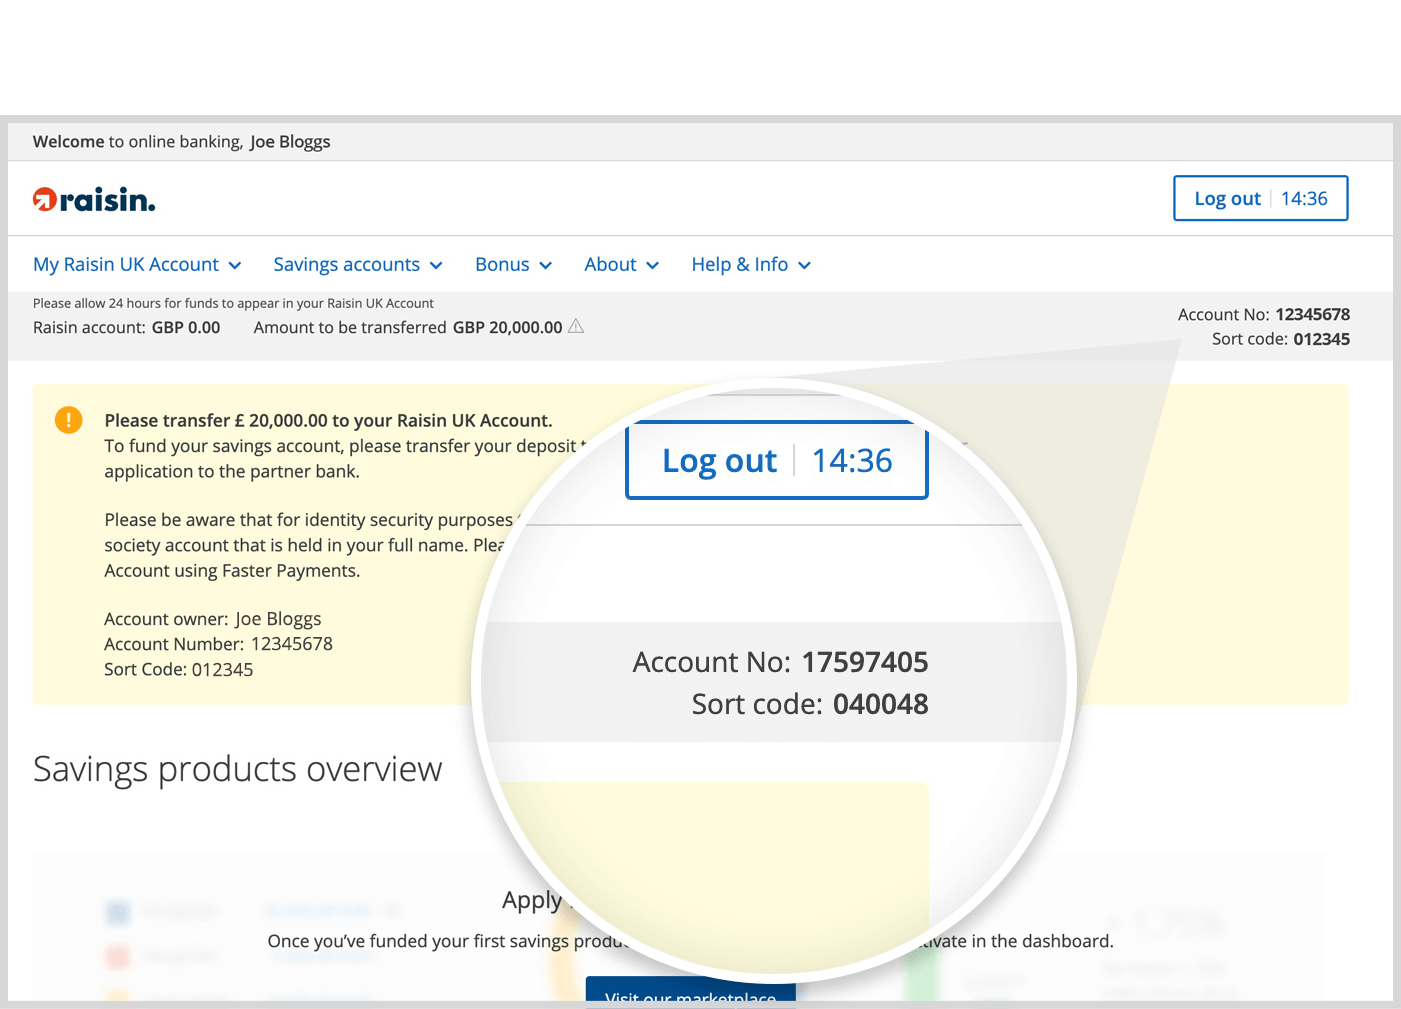Select the 'Sort Code: 012345' line in yellow notice
Screen dimensions: 1401x1009
(179, 670)
